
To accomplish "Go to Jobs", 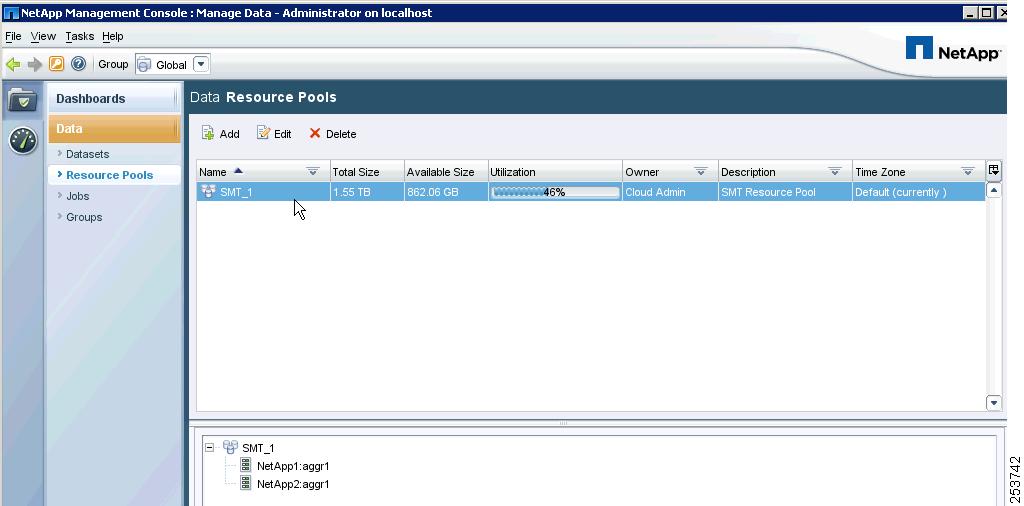I will point(78,196).
